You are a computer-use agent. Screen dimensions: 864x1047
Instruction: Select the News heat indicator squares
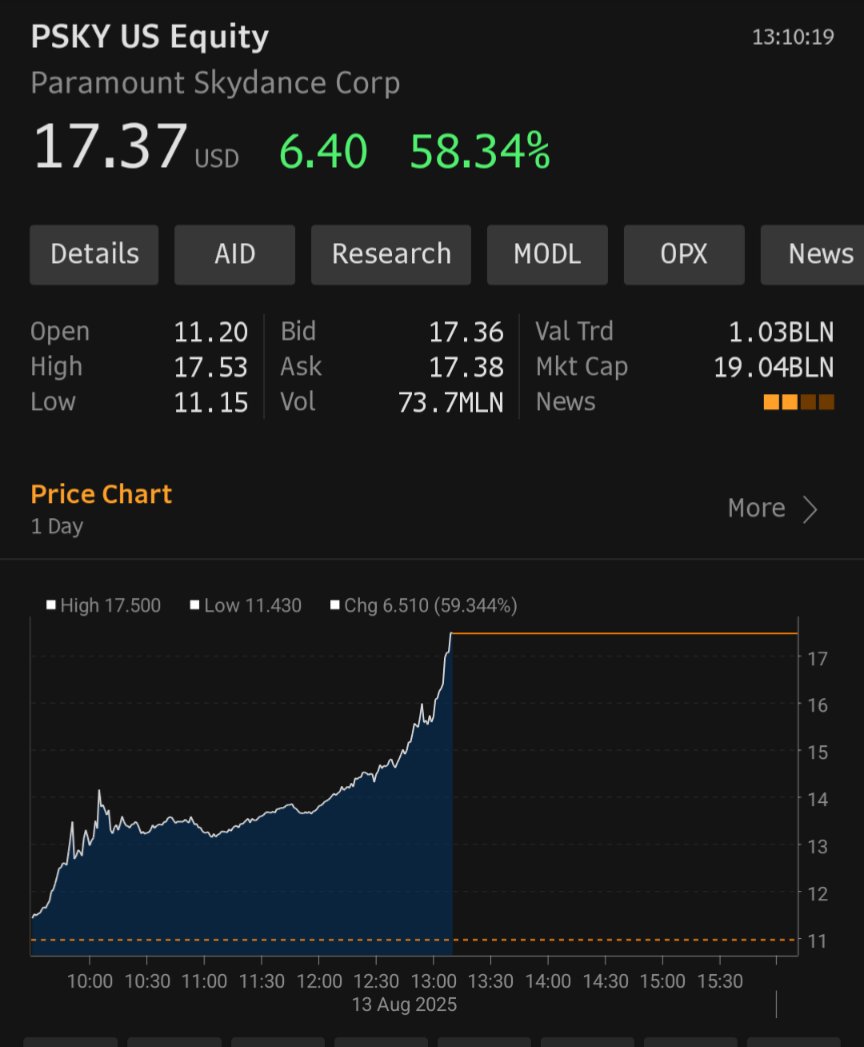tap(799, 402)
